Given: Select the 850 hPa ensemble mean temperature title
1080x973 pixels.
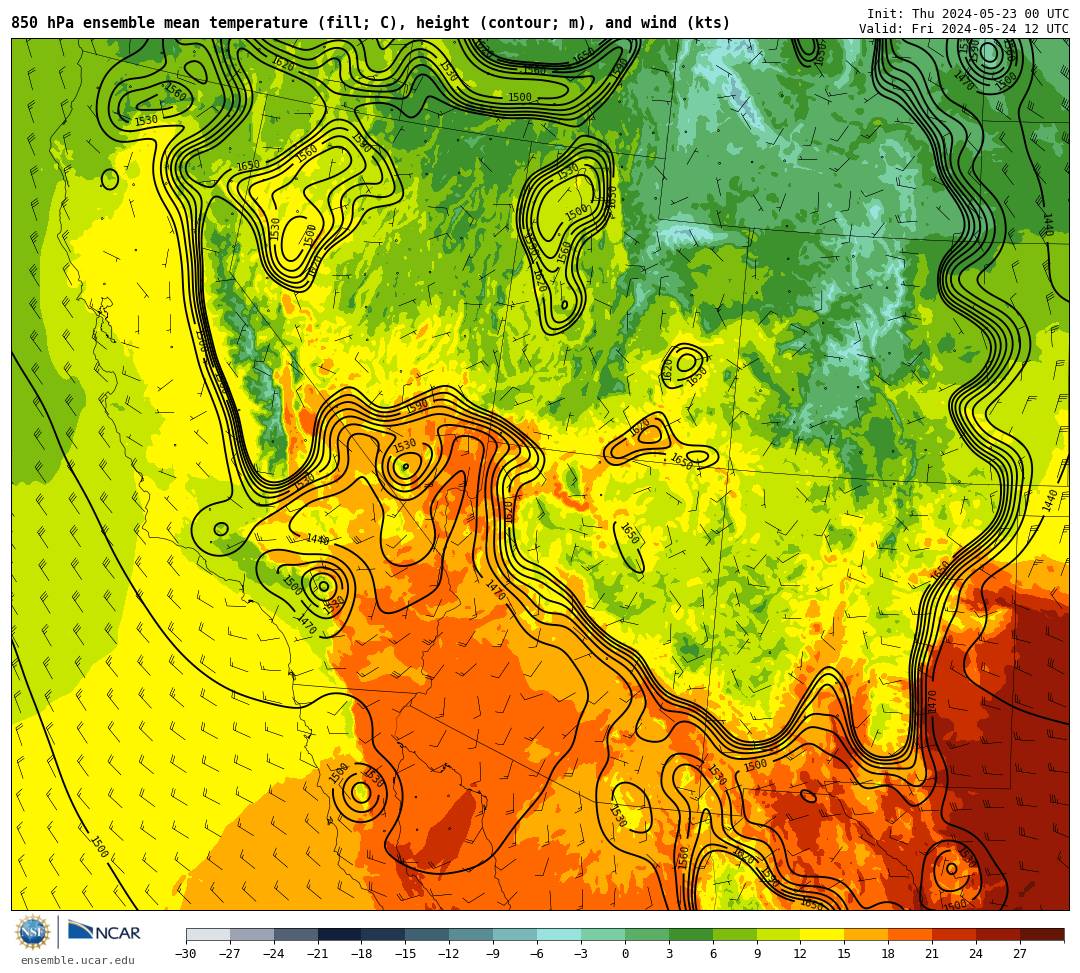Looking at the screenshot, I should pyautogui.click(x=371, y=23).
